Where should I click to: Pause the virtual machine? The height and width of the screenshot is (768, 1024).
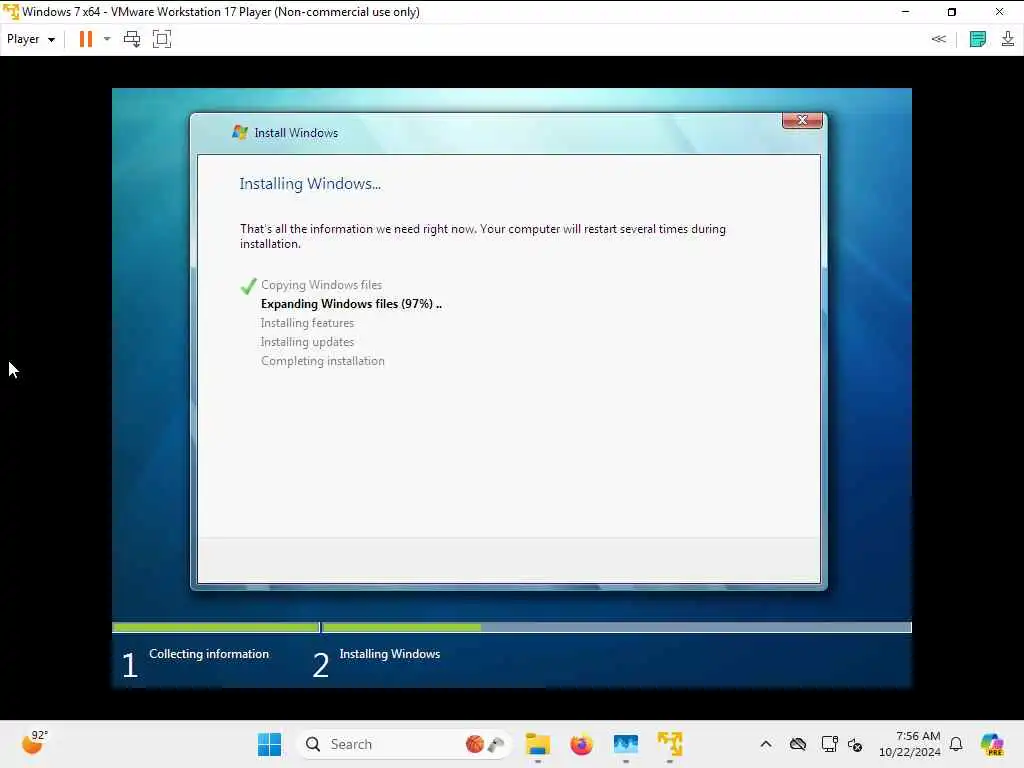coord(86,39)
